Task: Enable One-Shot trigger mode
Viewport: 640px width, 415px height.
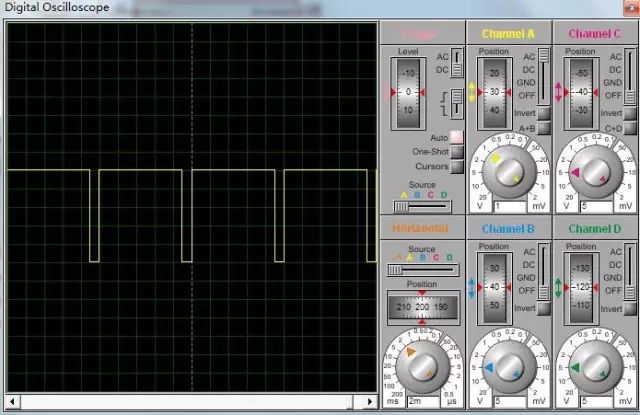Action: 457,152
